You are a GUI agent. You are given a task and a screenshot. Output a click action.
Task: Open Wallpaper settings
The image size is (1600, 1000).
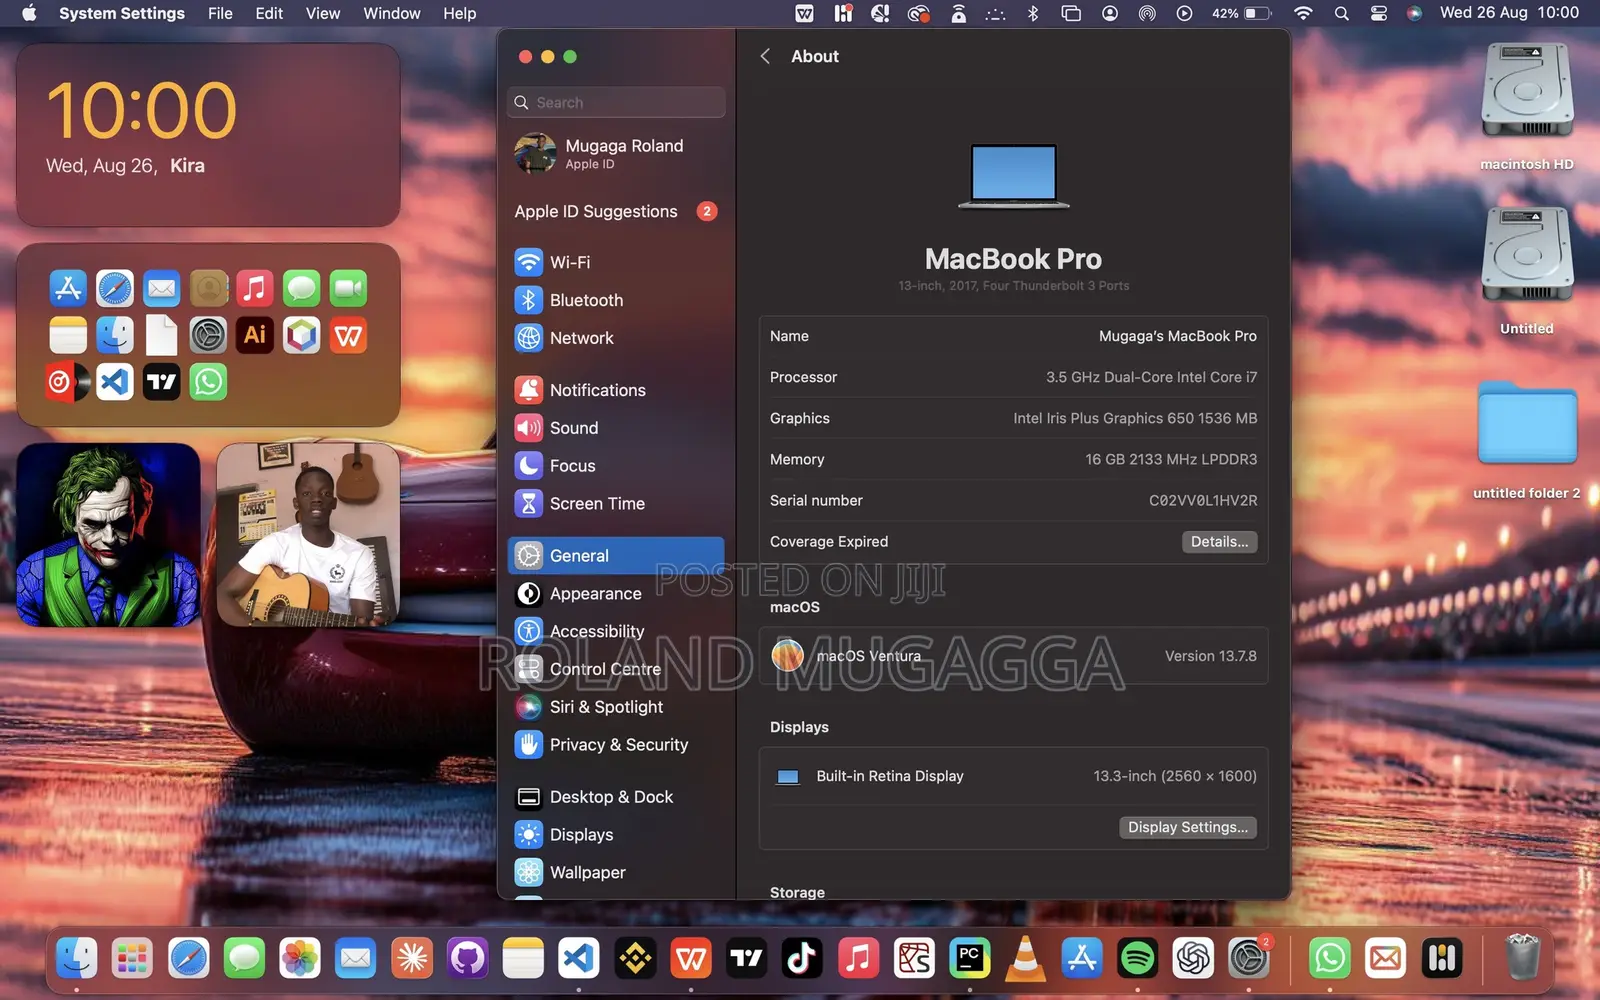point(616,873)
